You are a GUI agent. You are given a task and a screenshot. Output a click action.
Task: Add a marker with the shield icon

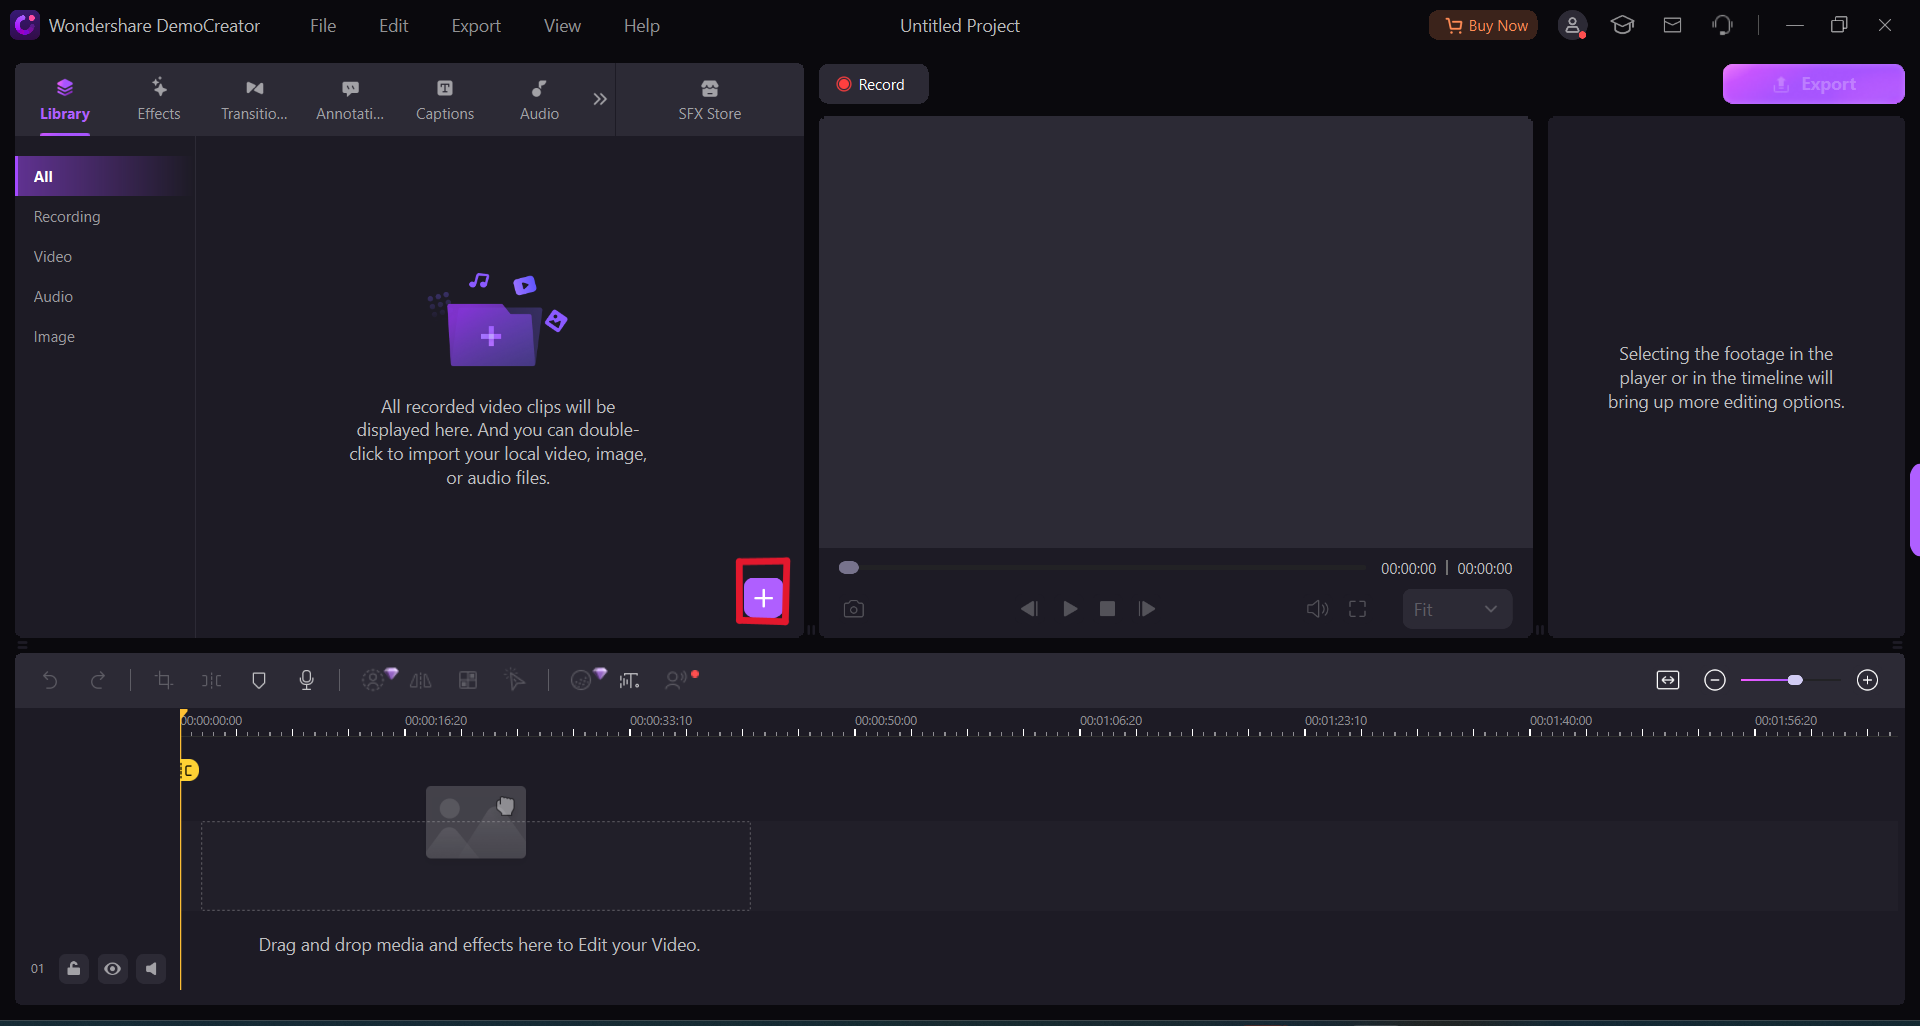click(x=259, y=681)
